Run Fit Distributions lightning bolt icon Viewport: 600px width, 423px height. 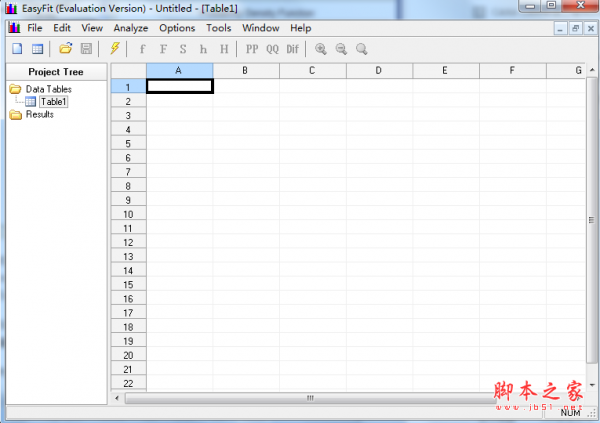[114, 49]
